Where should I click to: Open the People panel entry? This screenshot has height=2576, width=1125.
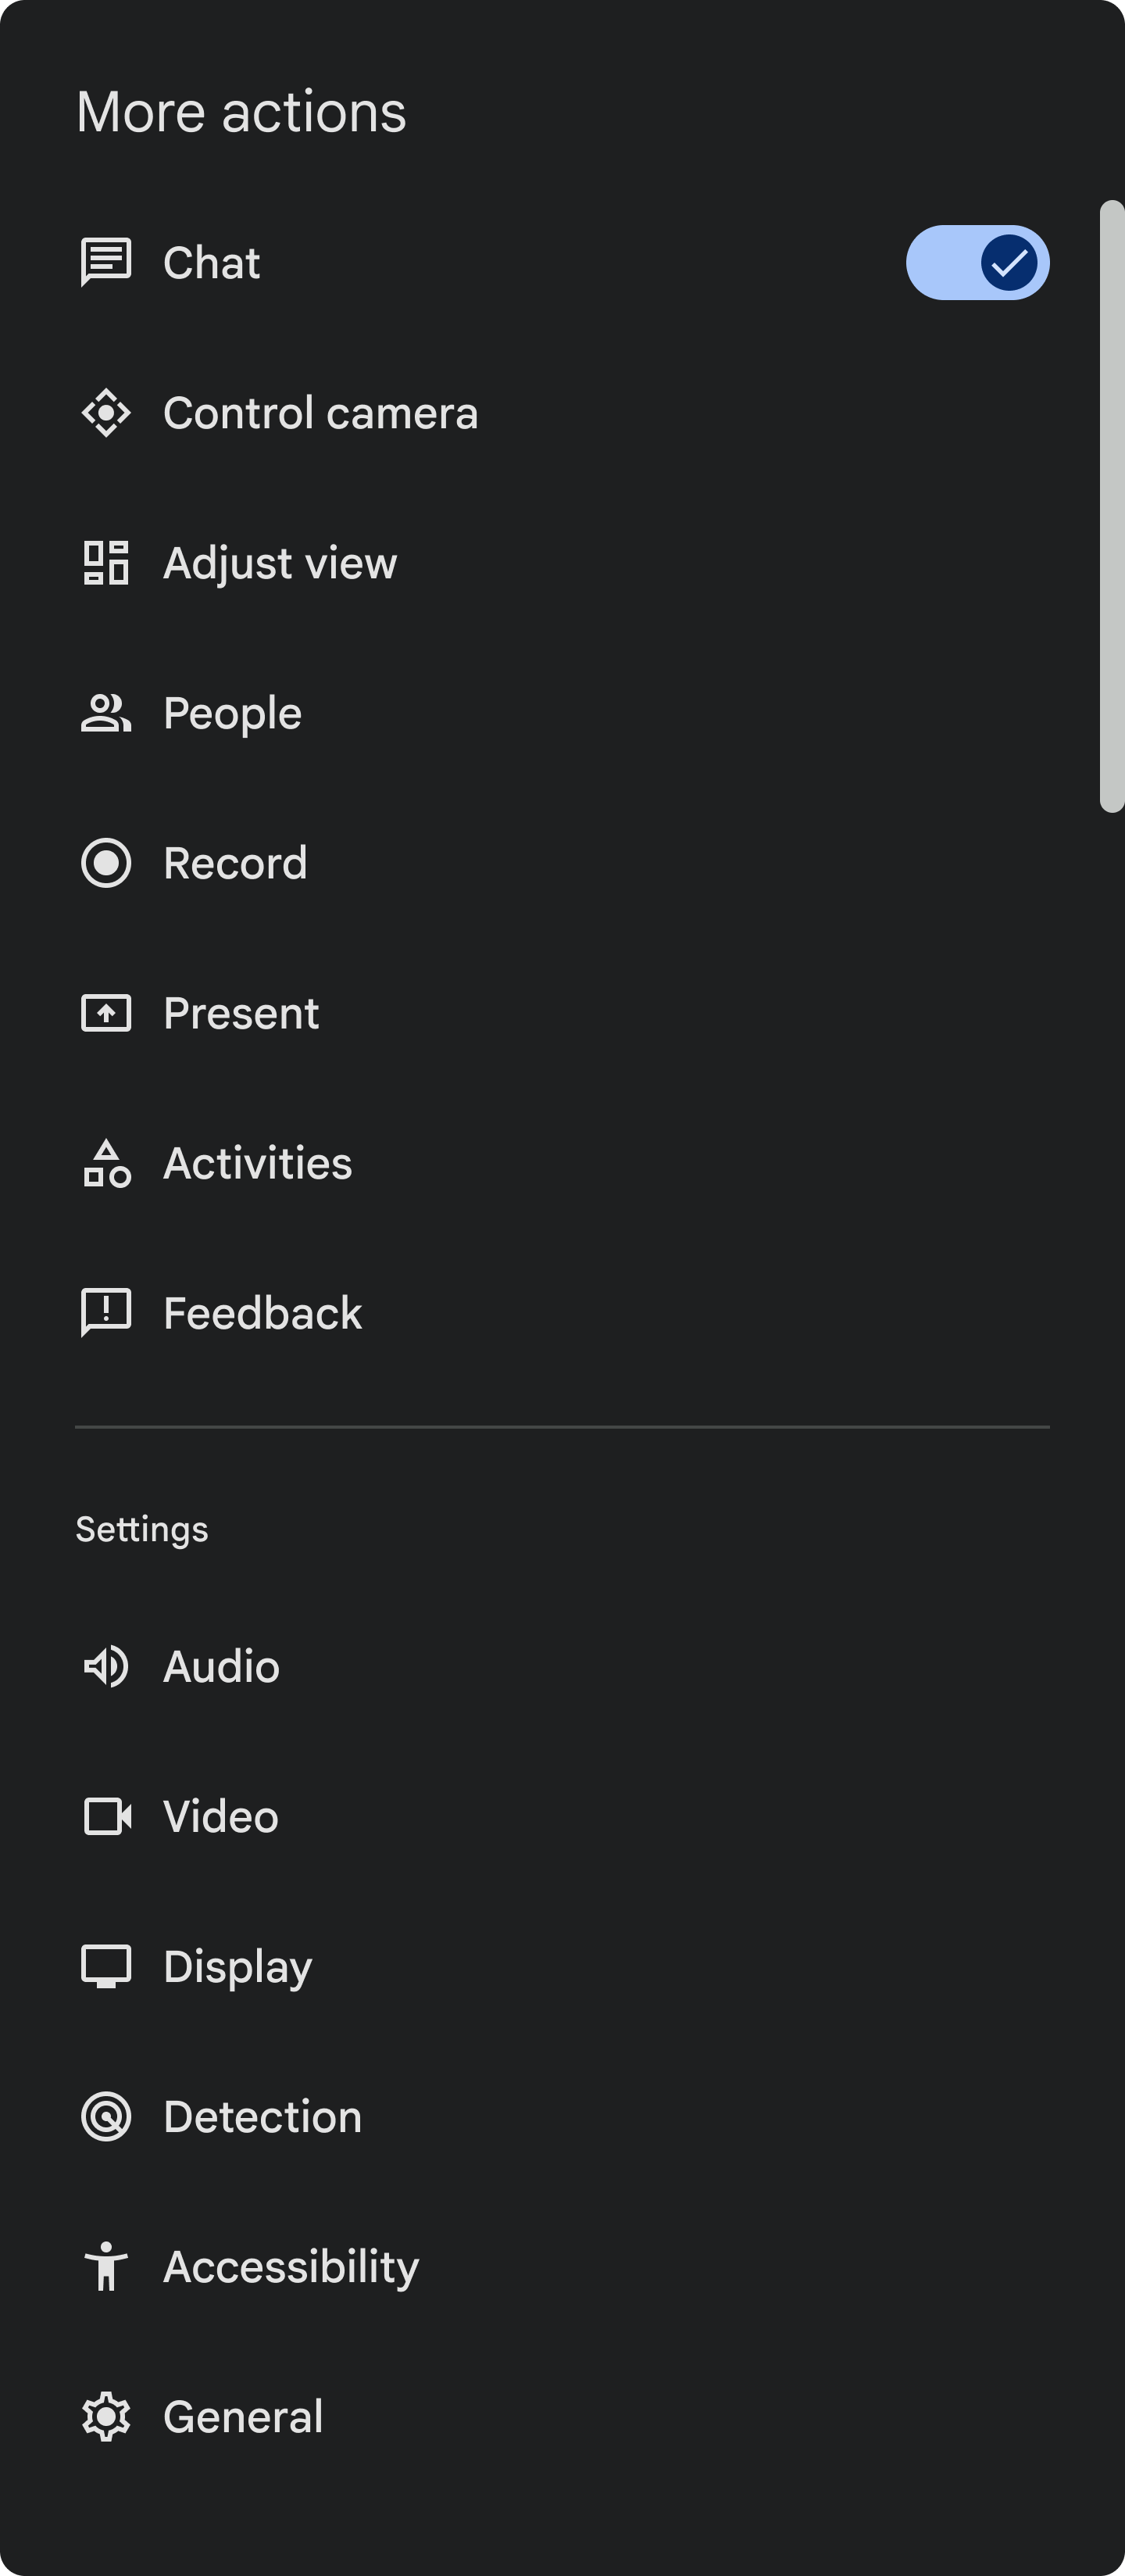tap(232, 713)
